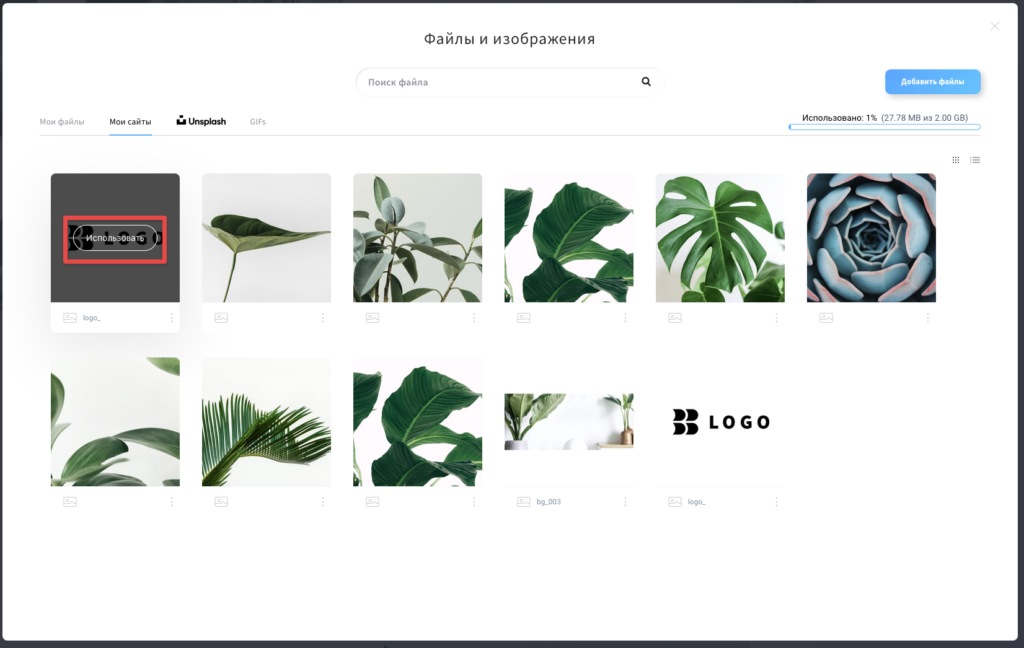Screen dimensions: 1024x648
Task: Open the Мои файлы tab
Action: tap(62, 122)
